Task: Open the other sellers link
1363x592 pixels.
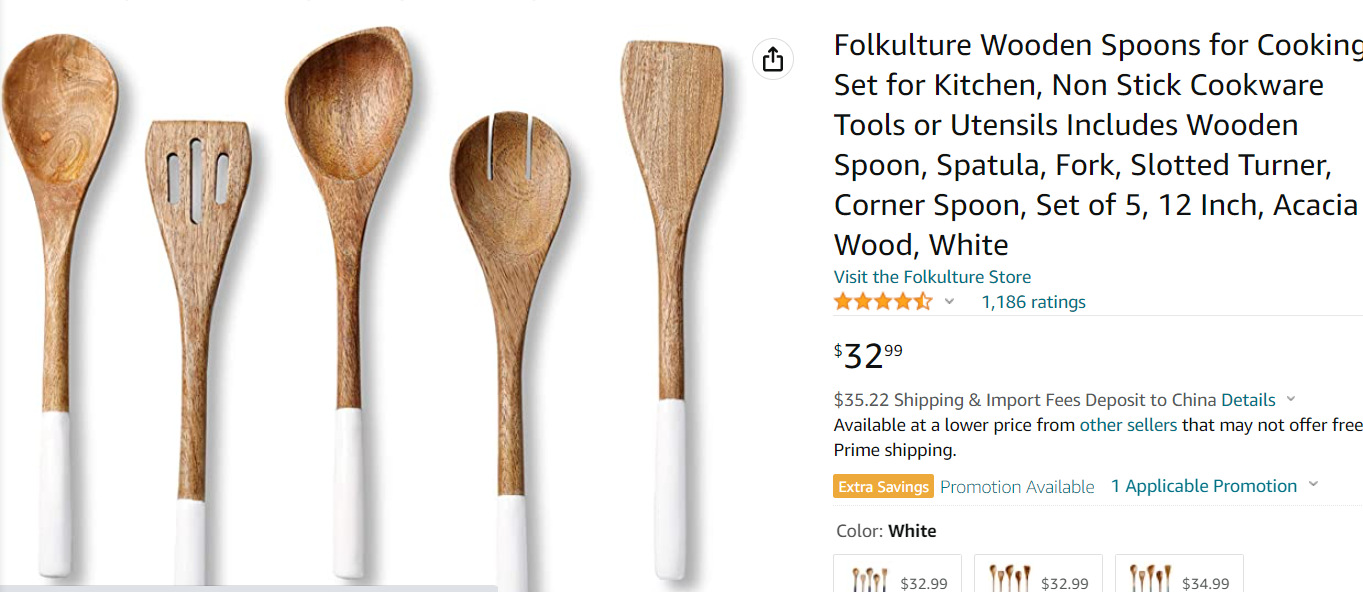Action: 1128,425
